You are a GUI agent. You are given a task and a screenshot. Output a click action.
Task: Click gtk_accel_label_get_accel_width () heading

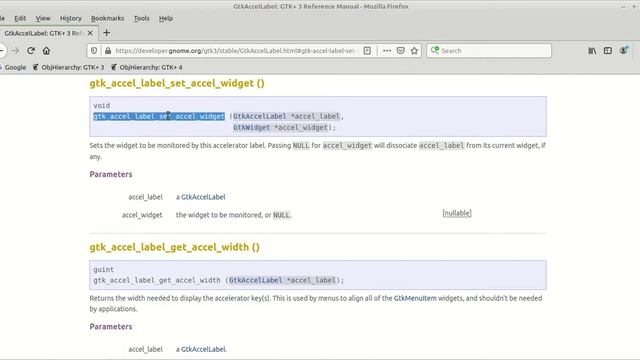tap(174, 247)
